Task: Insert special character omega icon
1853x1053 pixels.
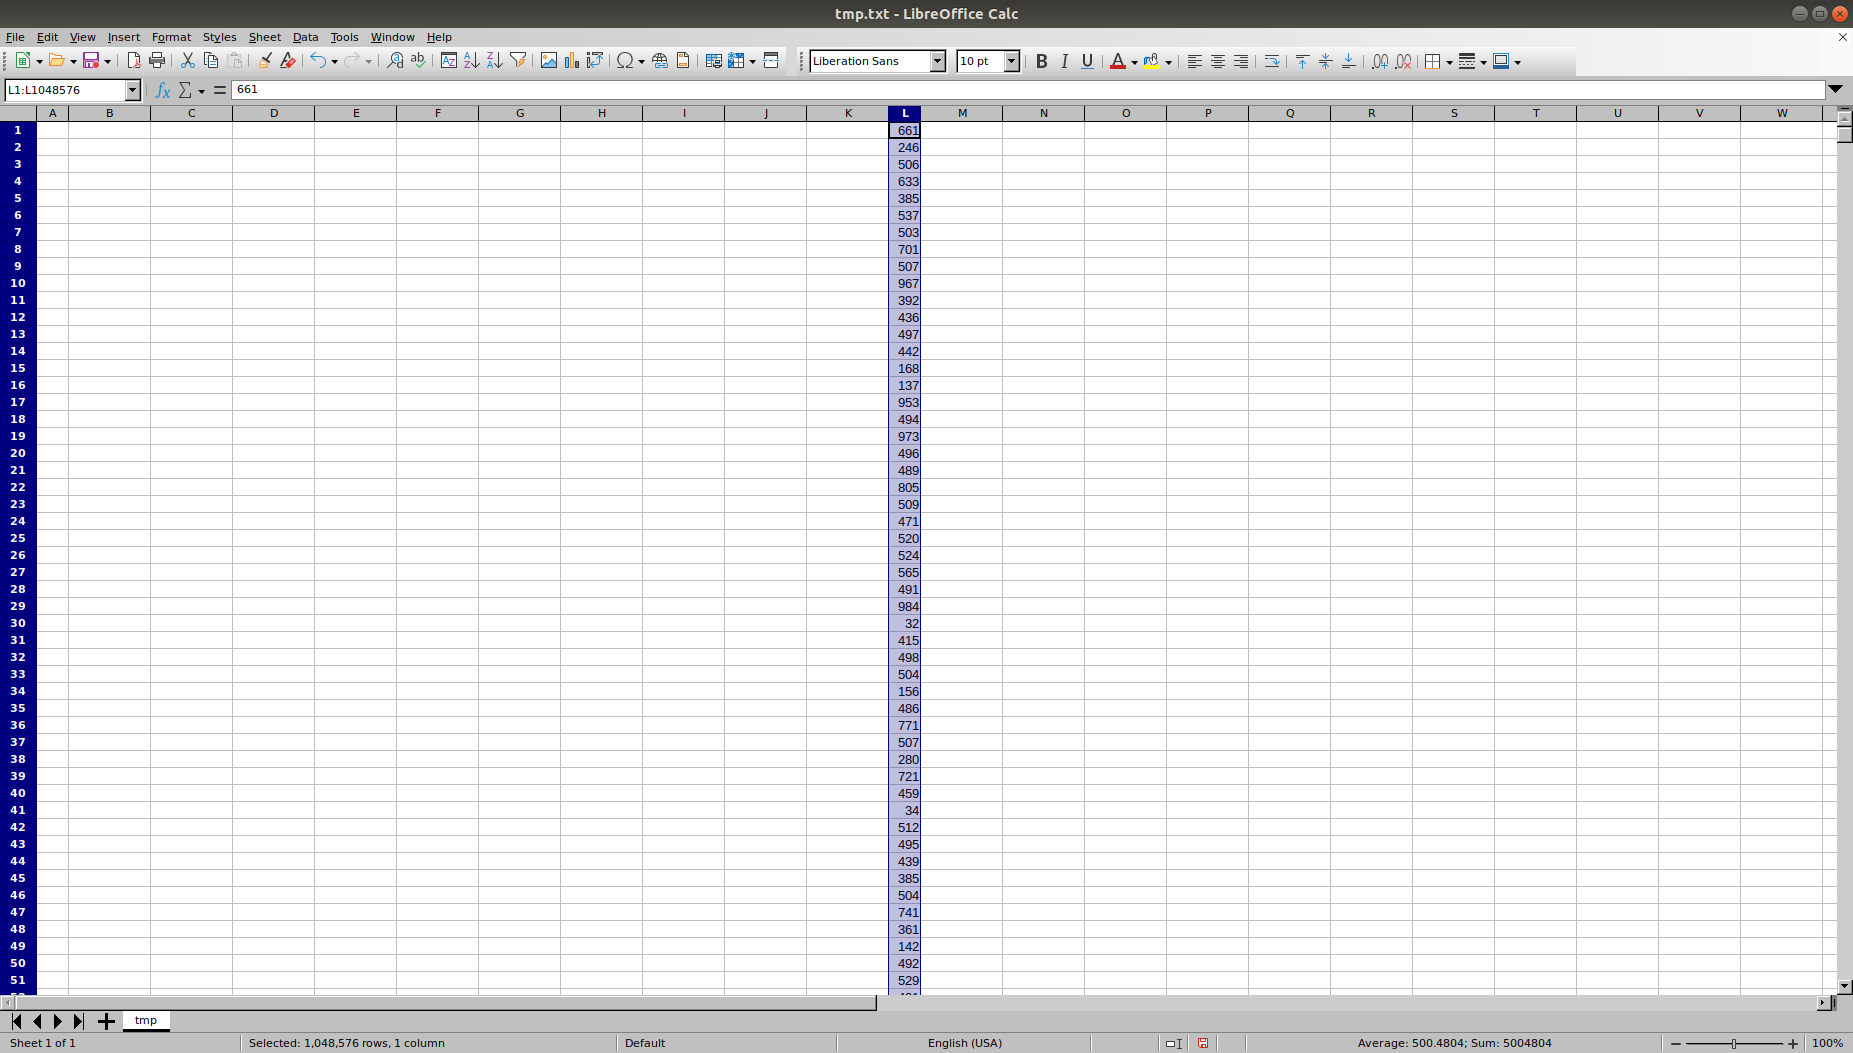Action: click(625, 61)
